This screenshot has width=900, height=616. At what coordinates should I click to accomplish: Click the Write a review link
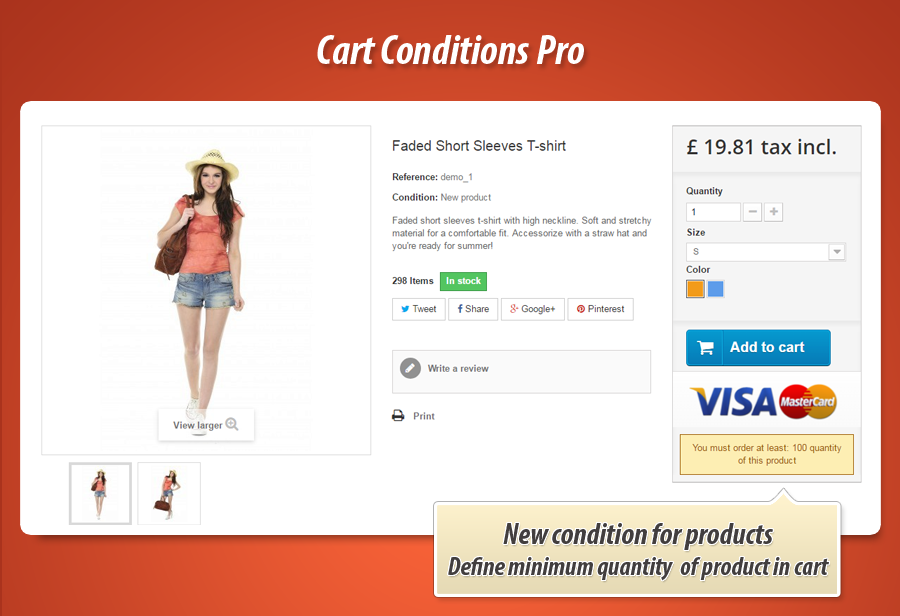click(458, 369)
